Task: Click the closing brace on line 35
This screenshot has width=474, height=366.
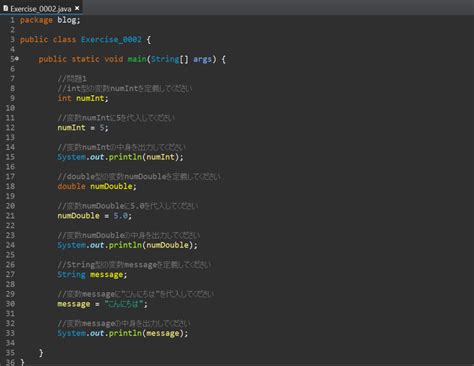Action: coord(41,353)
